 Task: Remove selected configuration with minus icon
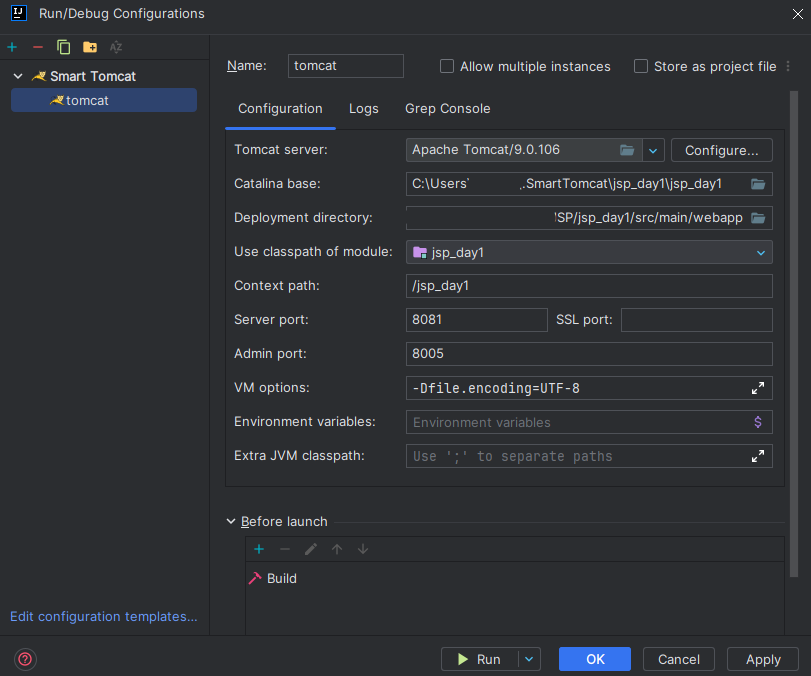(38, 48)
